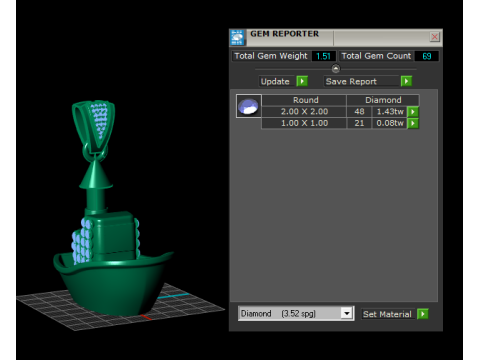Click the 'Round' column header
Screen dimensions: 480x360
305,100
